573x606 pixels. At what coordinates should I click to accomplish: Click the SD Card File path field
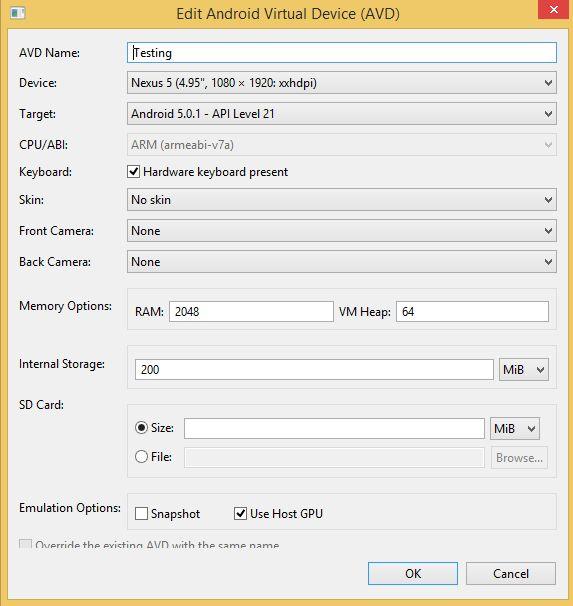click(334, 458)
